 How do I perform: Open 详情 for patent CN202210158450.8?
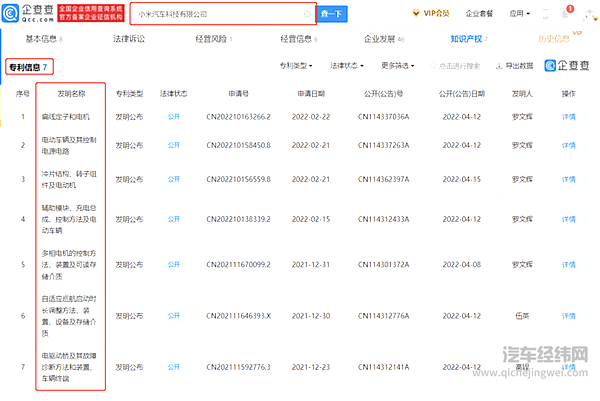(569, 145)
